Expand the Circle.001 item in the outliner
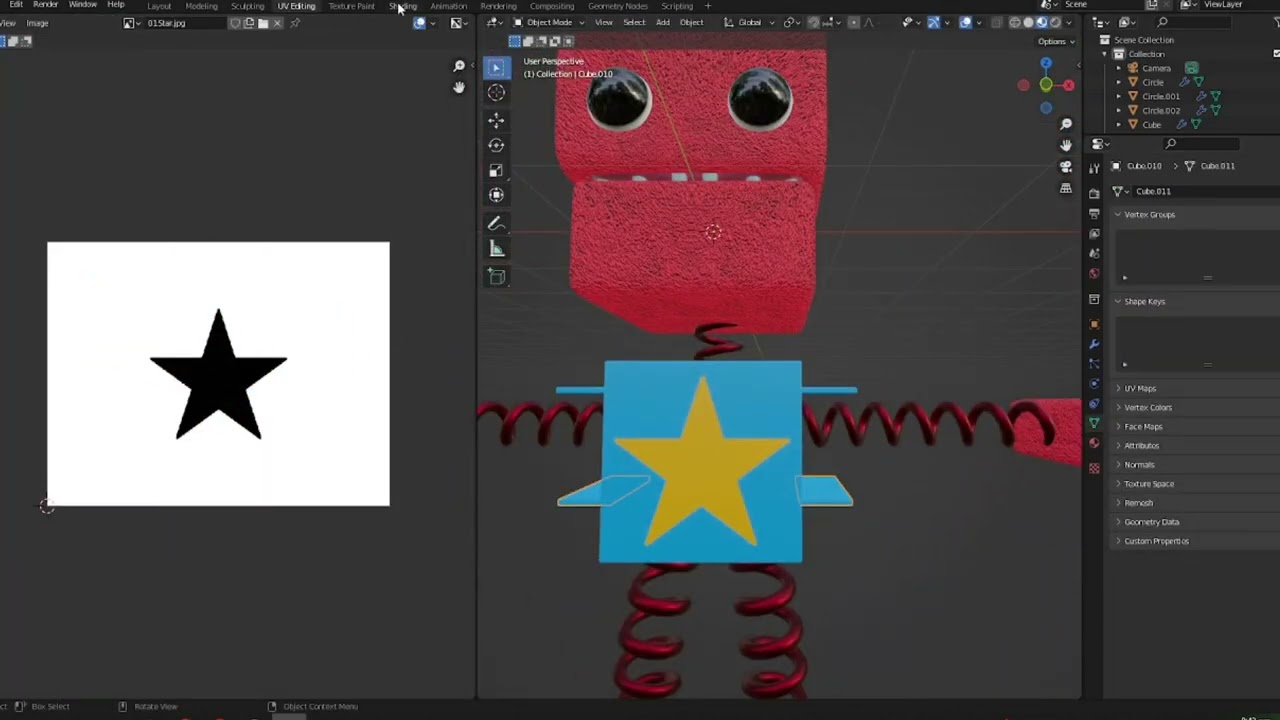Image resolution: width=1280 pixels, height=720 pixels. [1119, 96]
